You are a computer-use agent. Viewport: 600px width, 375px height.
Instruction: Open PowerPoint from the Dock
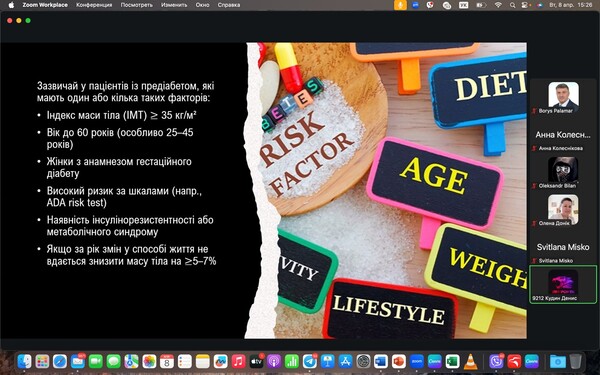(x=399, y=361)
